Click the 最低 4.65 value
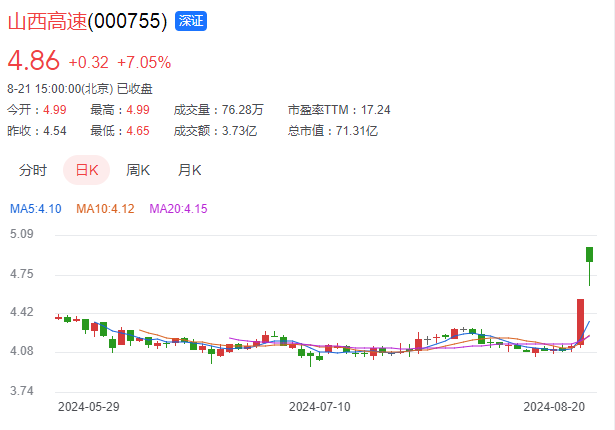 138,131
